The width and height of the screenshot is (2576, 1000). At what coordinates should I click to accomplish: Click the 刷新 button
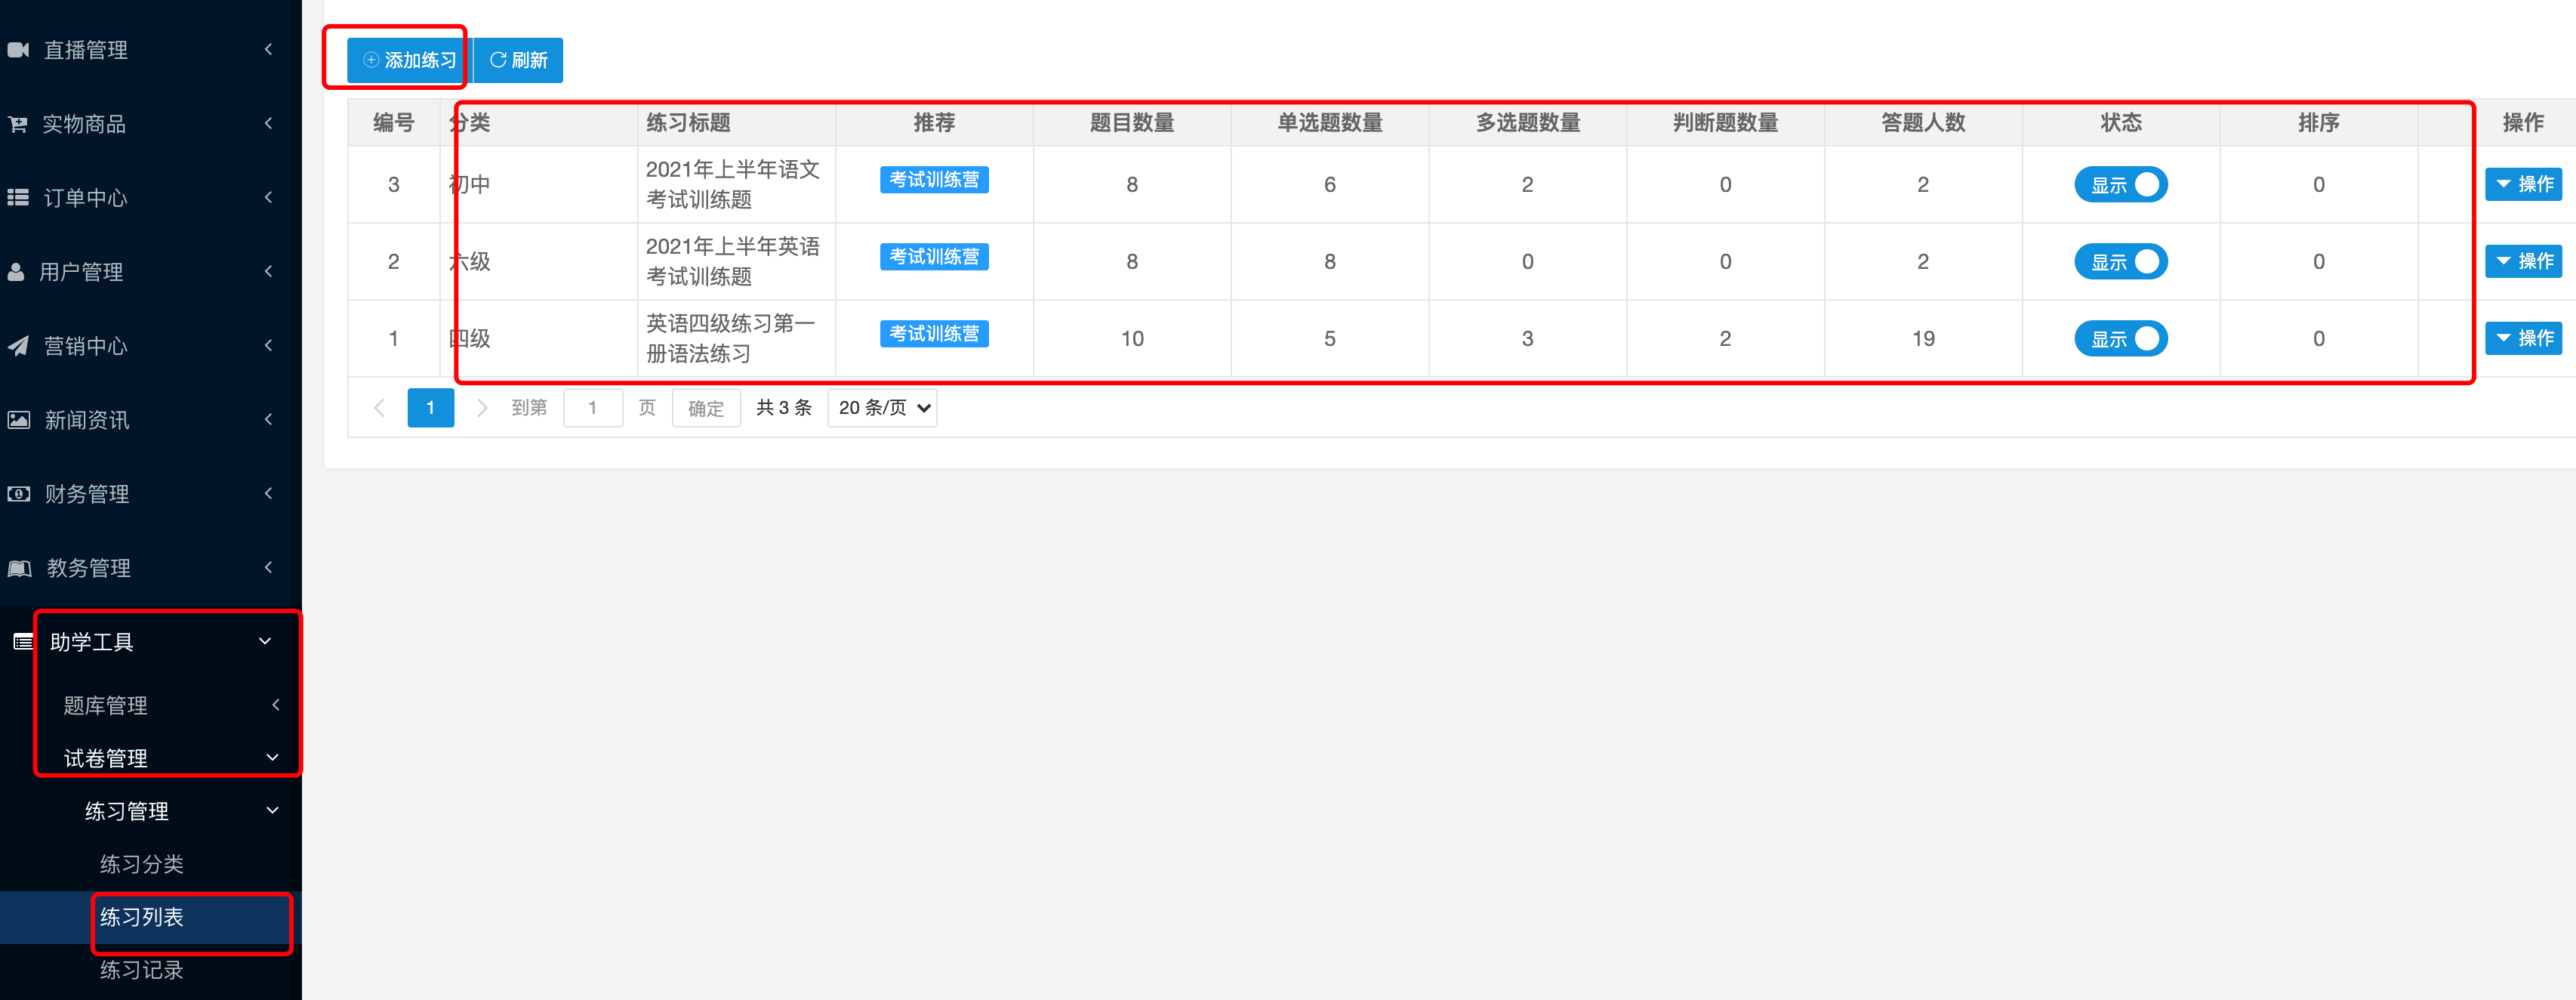(x=518, y=60)
